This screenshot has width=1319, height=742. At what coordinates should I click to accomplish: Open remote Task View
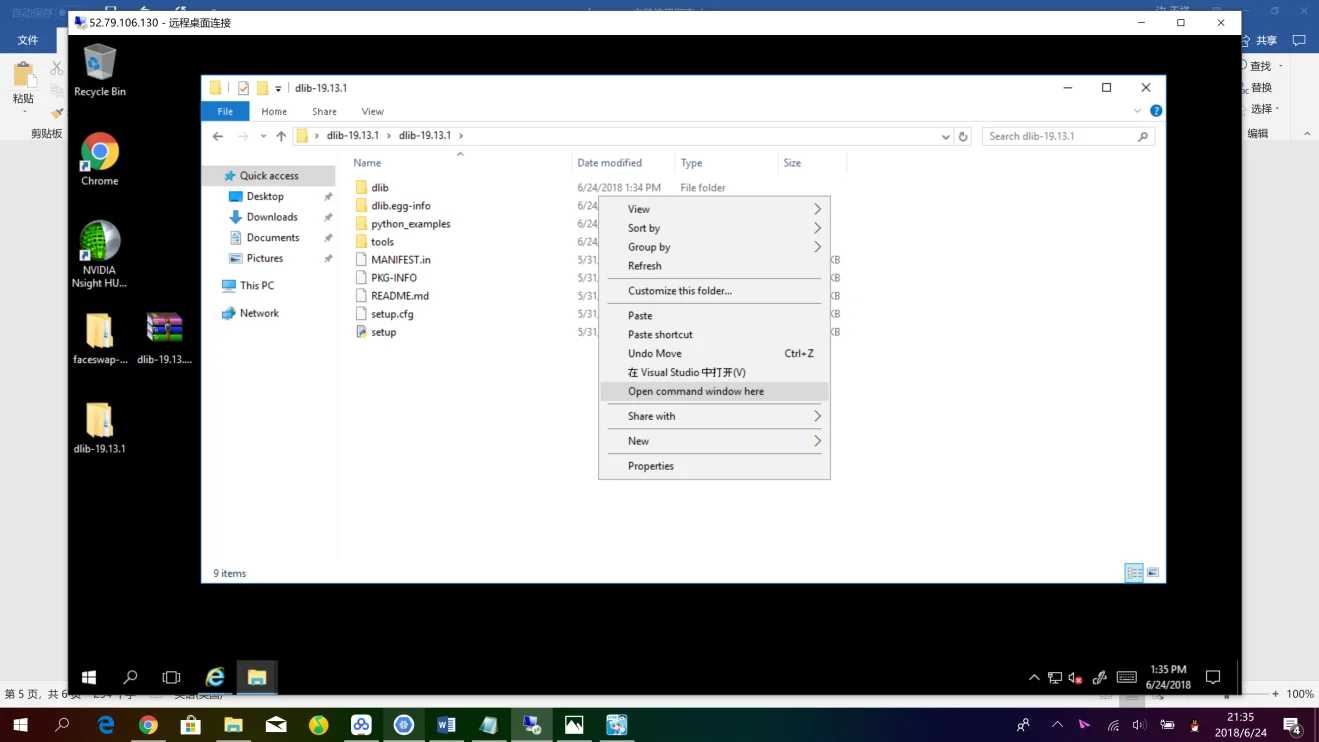tap(171, 677)
